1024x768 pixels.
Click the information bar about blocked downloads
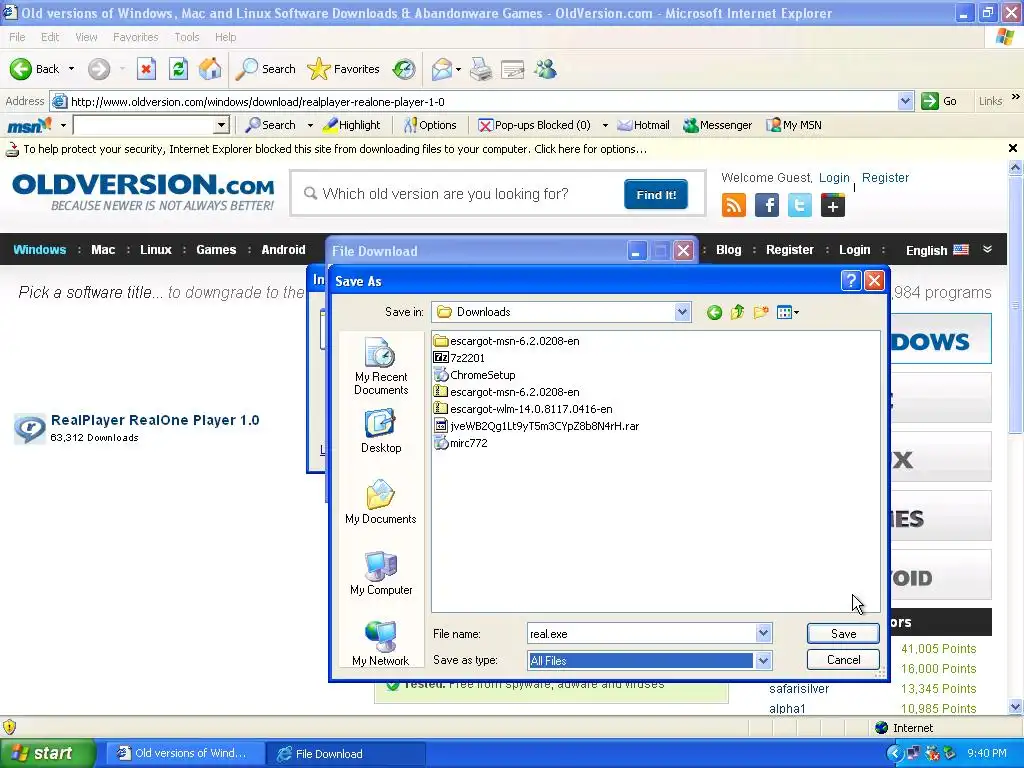tap(504, 149)
